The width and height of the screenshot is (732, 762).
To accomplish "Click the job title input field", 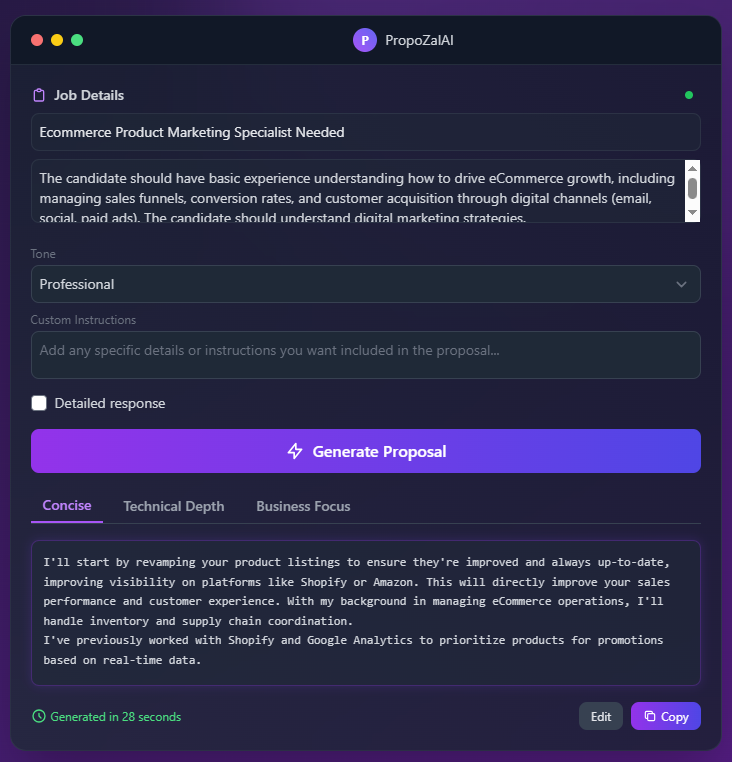I will pos(365,132).
